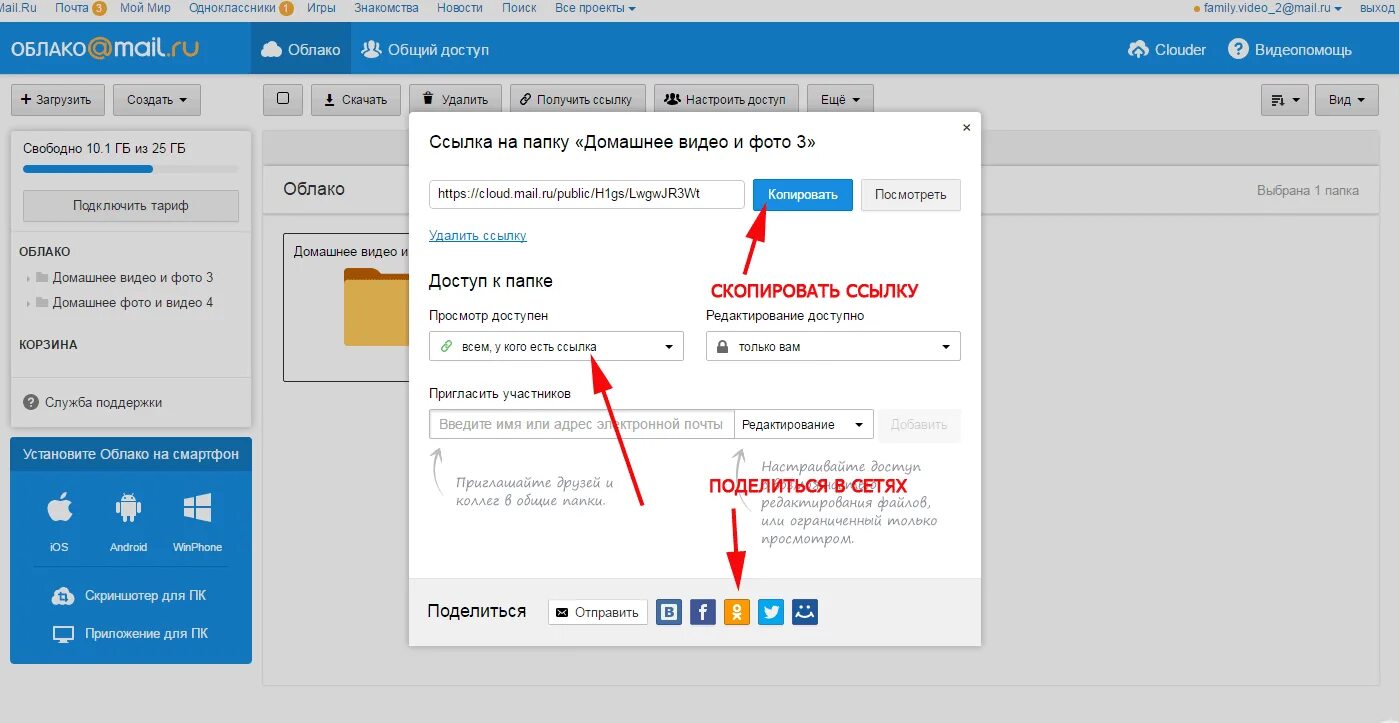
Task: Open Мой Мир in the portal bar
Action: [x=145, y=8]
